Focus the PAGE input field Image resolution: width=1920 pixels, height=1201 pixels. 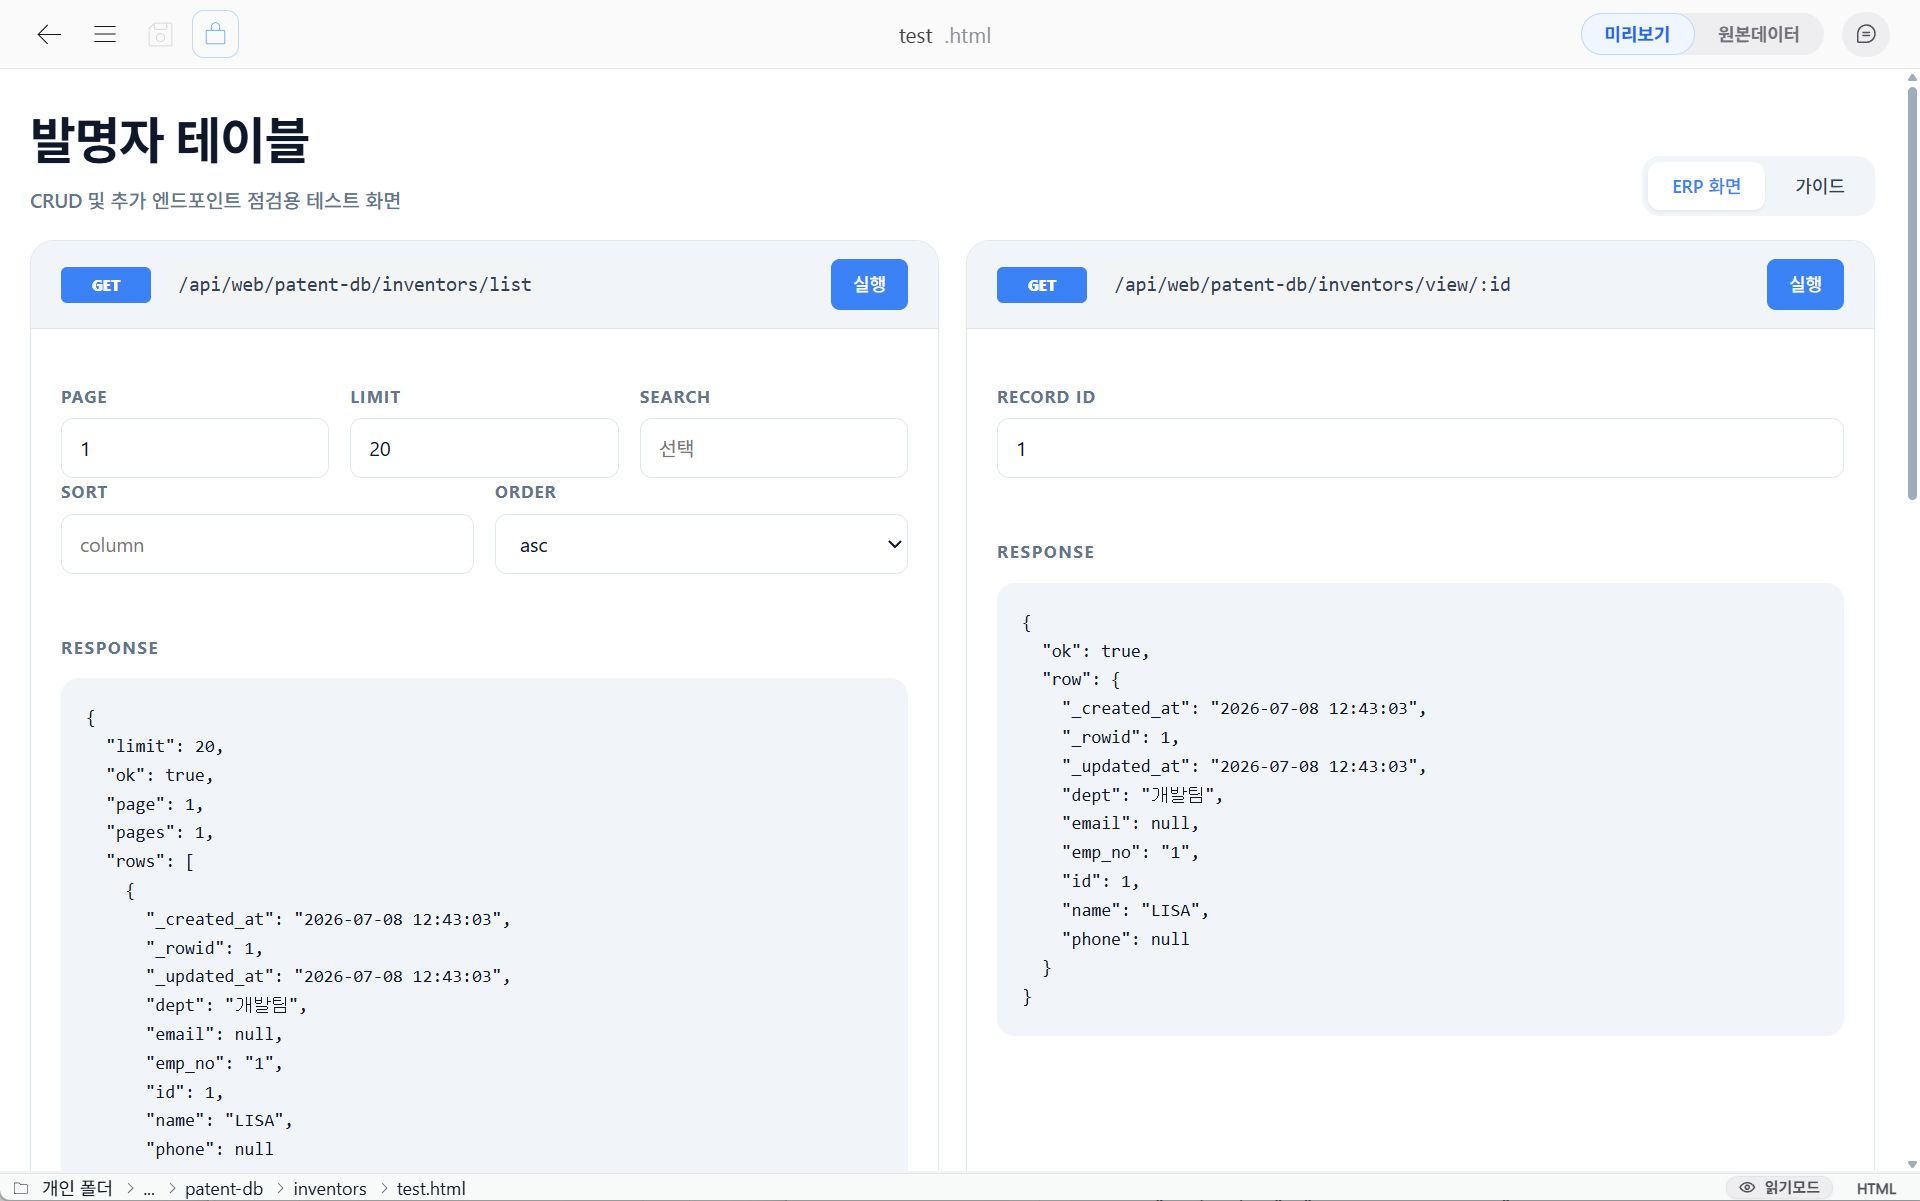click(x=195, y=448)
